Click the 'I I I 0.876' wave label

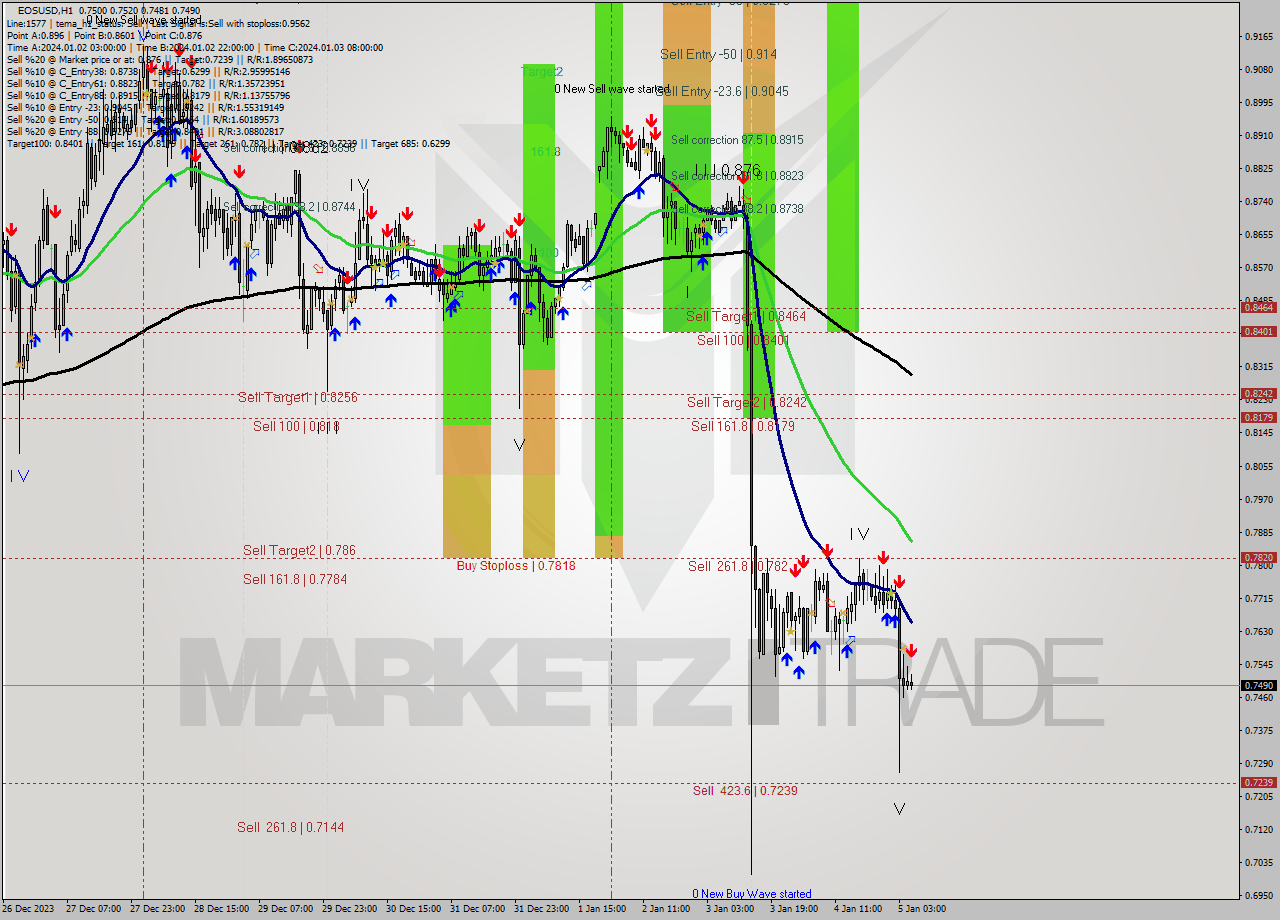(x=727, y=170)
